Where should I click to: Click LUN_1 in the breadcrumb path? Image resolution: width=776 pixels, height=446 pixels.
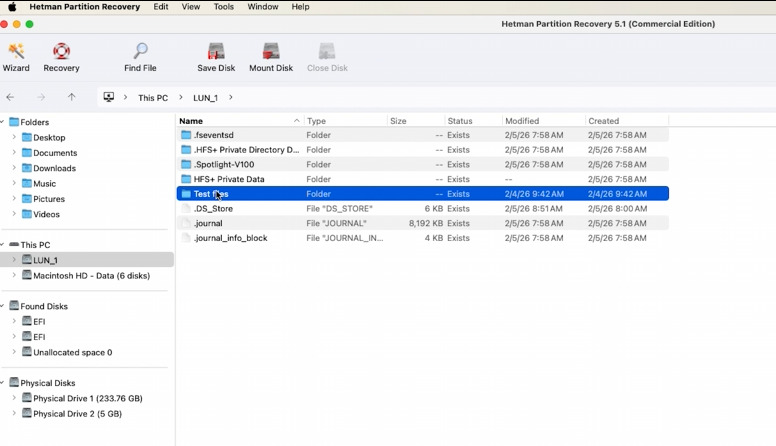(x=205, y=98)
